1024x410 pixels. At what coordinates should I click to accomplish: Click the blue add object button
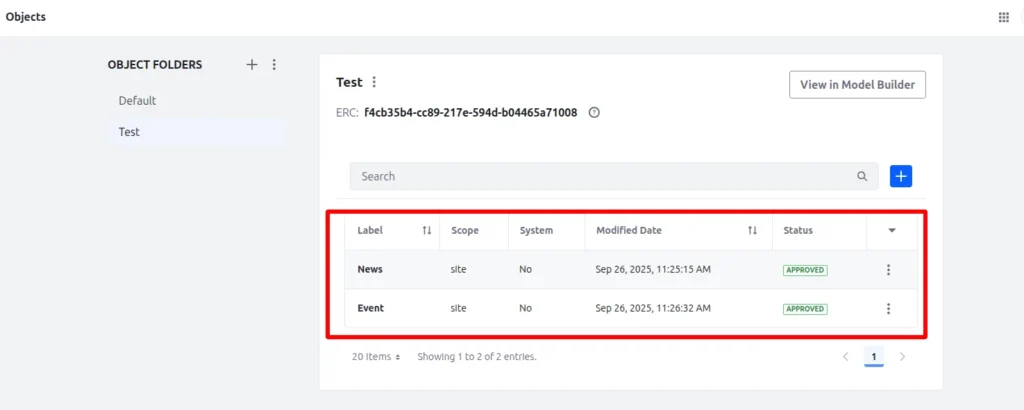tap(900, 176)
